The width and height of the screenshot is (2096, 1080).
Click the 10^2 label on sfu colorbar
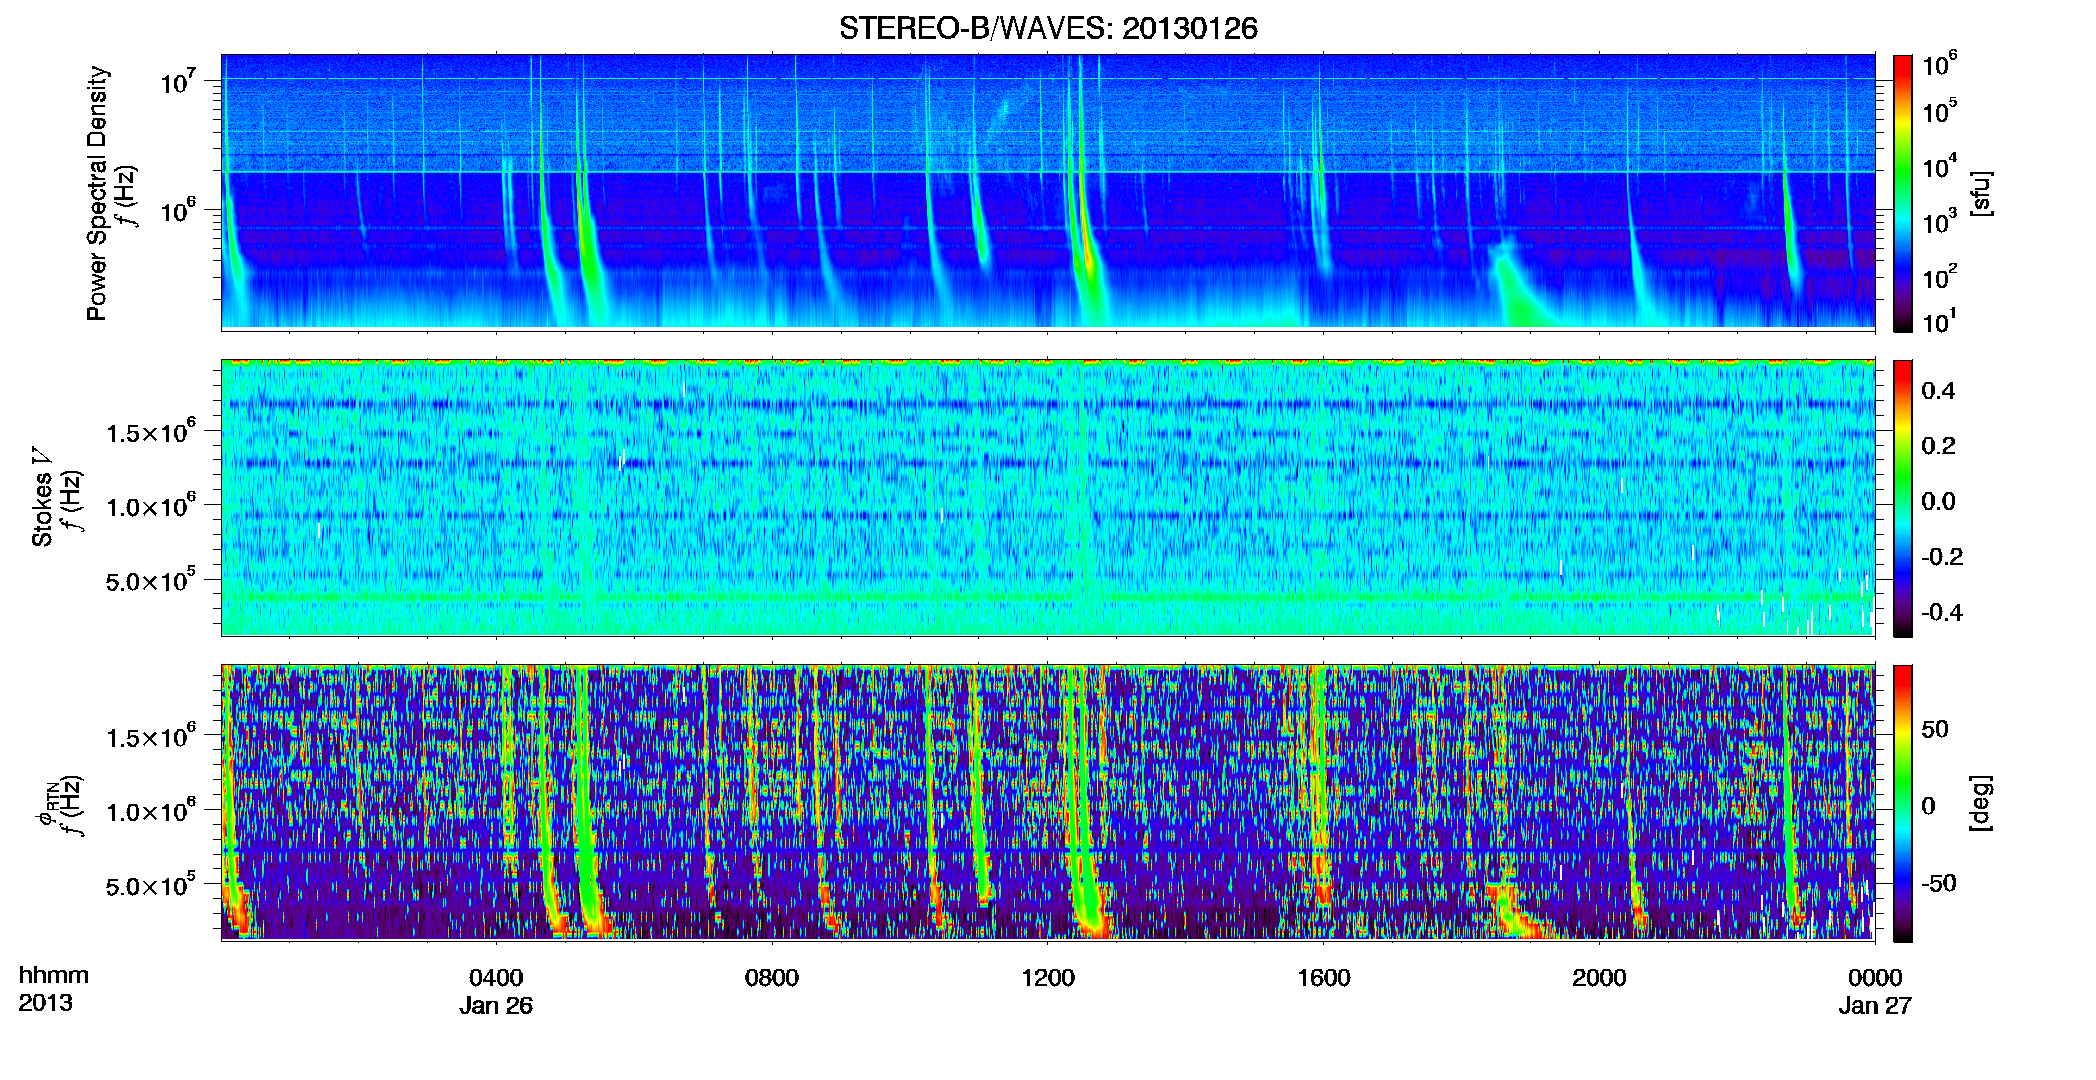(1940, 277)
